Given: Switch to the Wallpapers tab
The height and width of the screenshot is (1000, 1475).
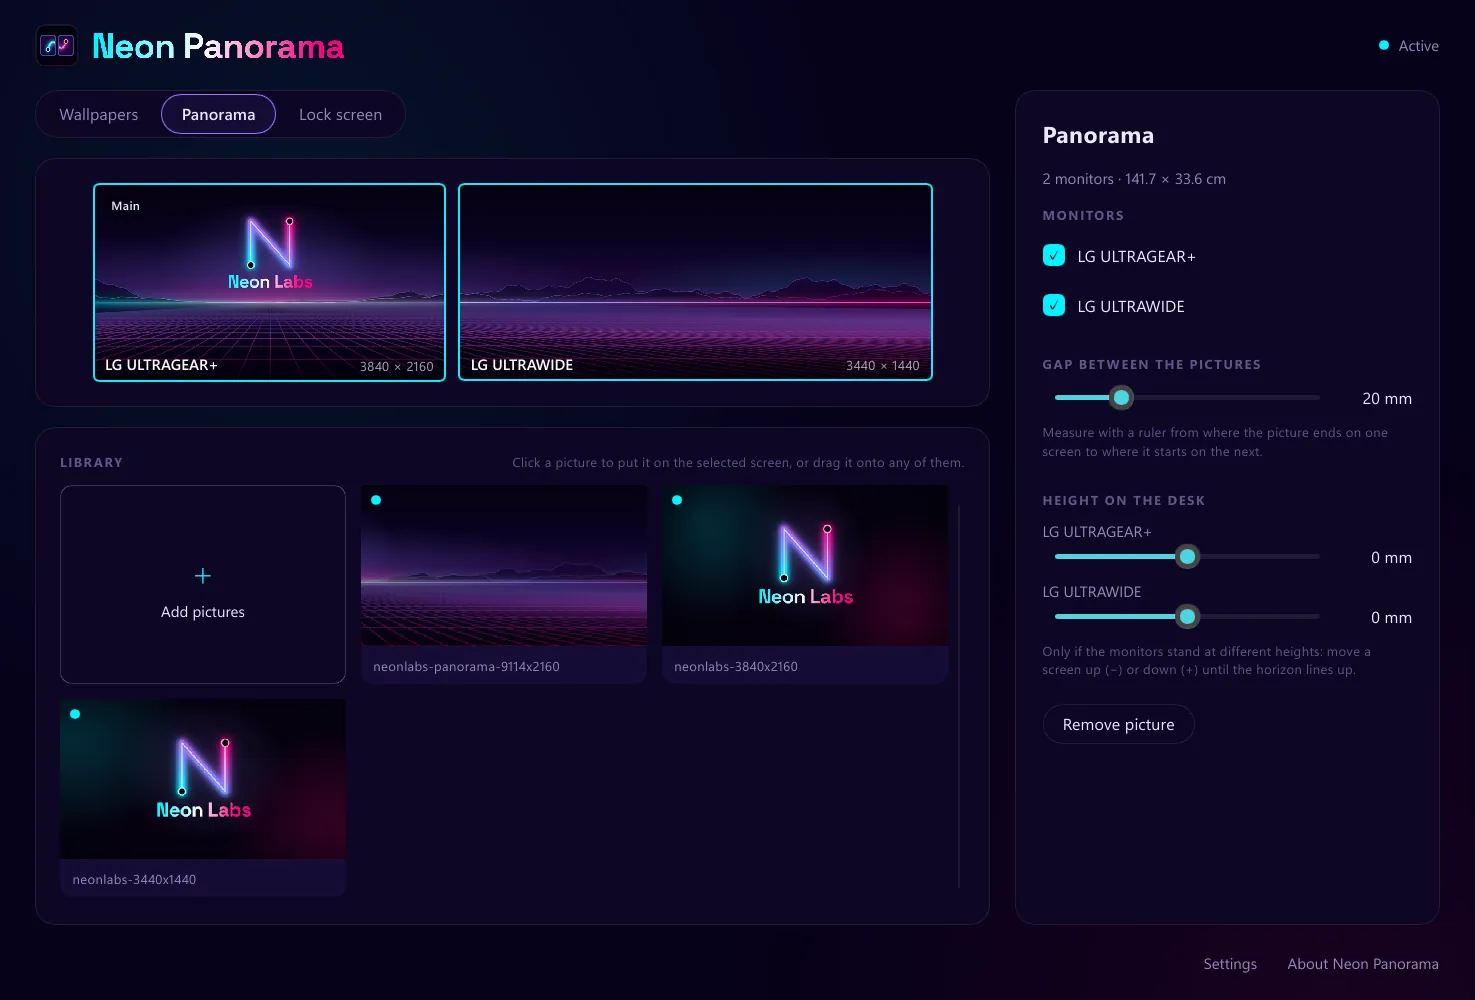Looking at the screenshot, I should point(99,114).
